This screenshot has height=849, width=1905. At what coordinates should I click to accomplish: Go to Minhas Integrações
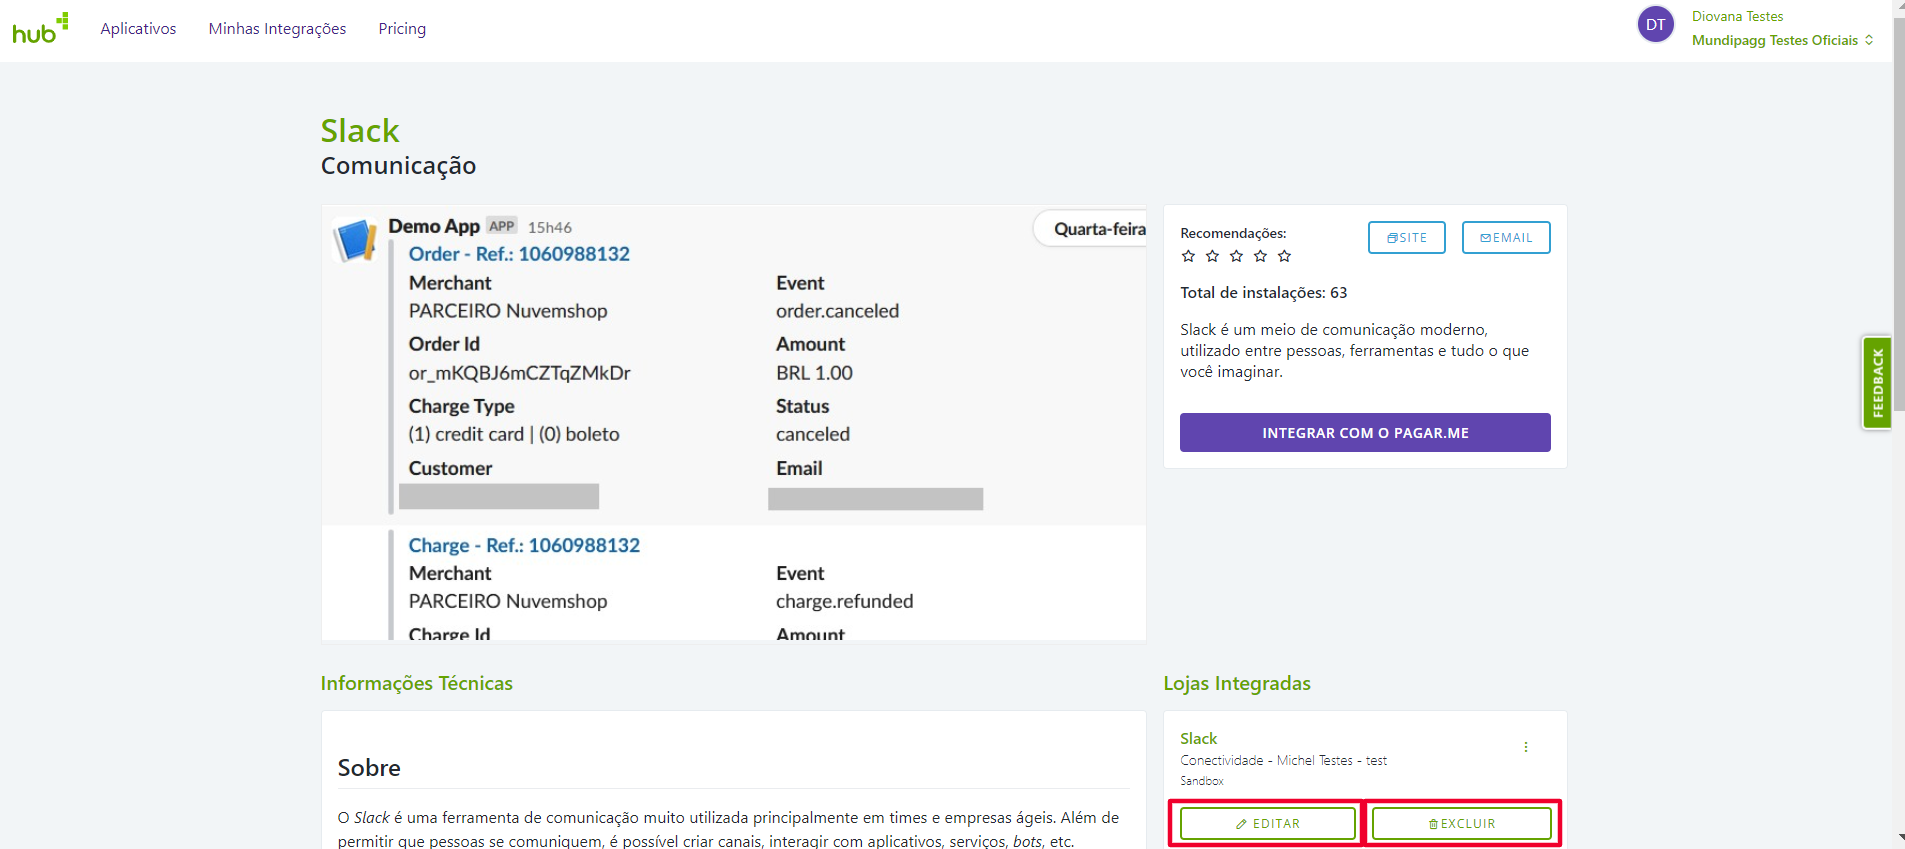[x=277, y=29]
